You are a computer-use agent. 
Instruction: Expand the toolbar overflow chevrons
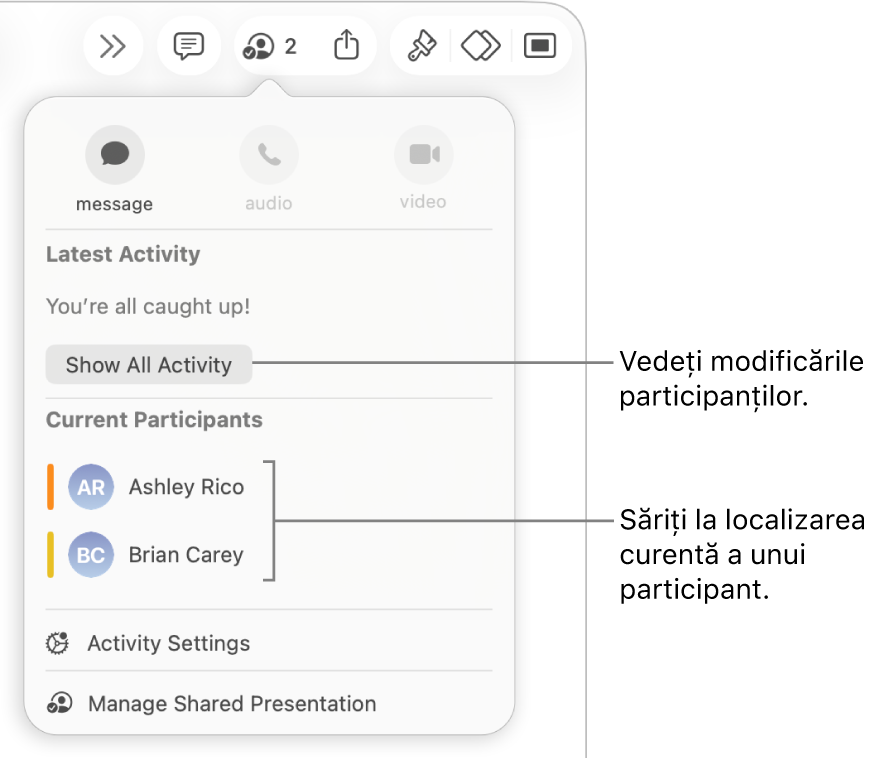click(x=113, y=46)
